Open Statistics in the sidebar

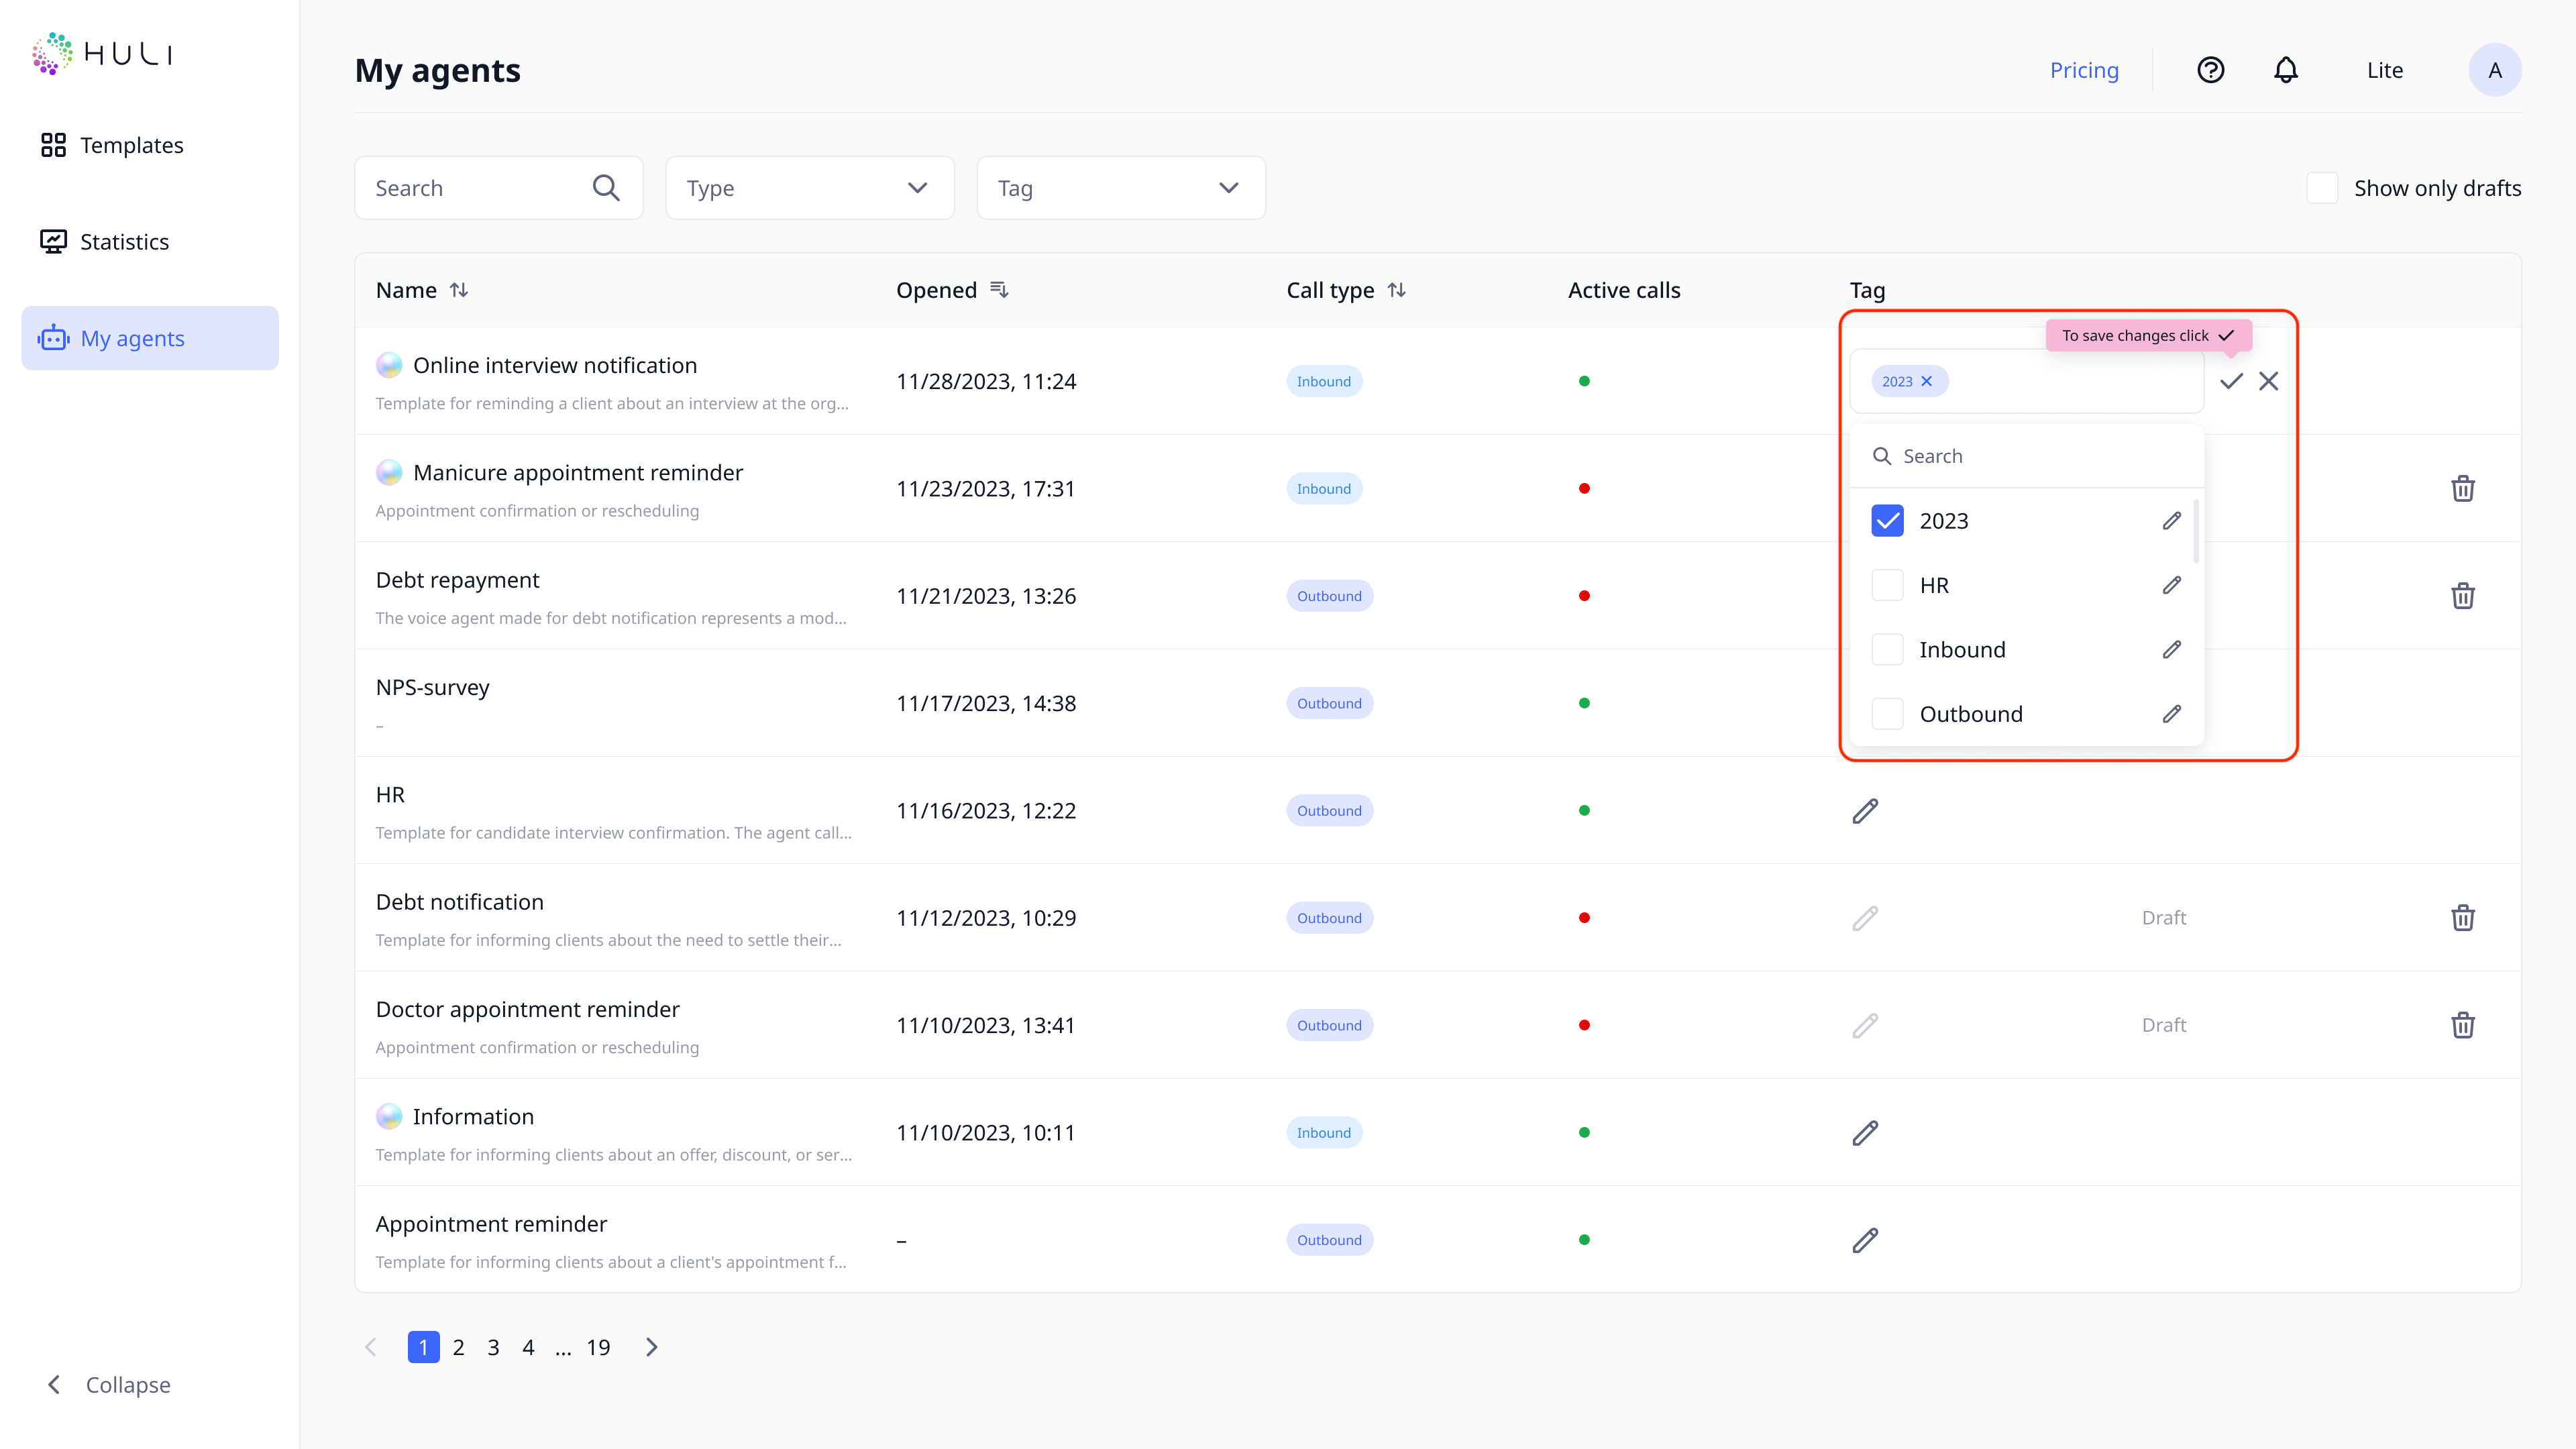click(124, 242)
